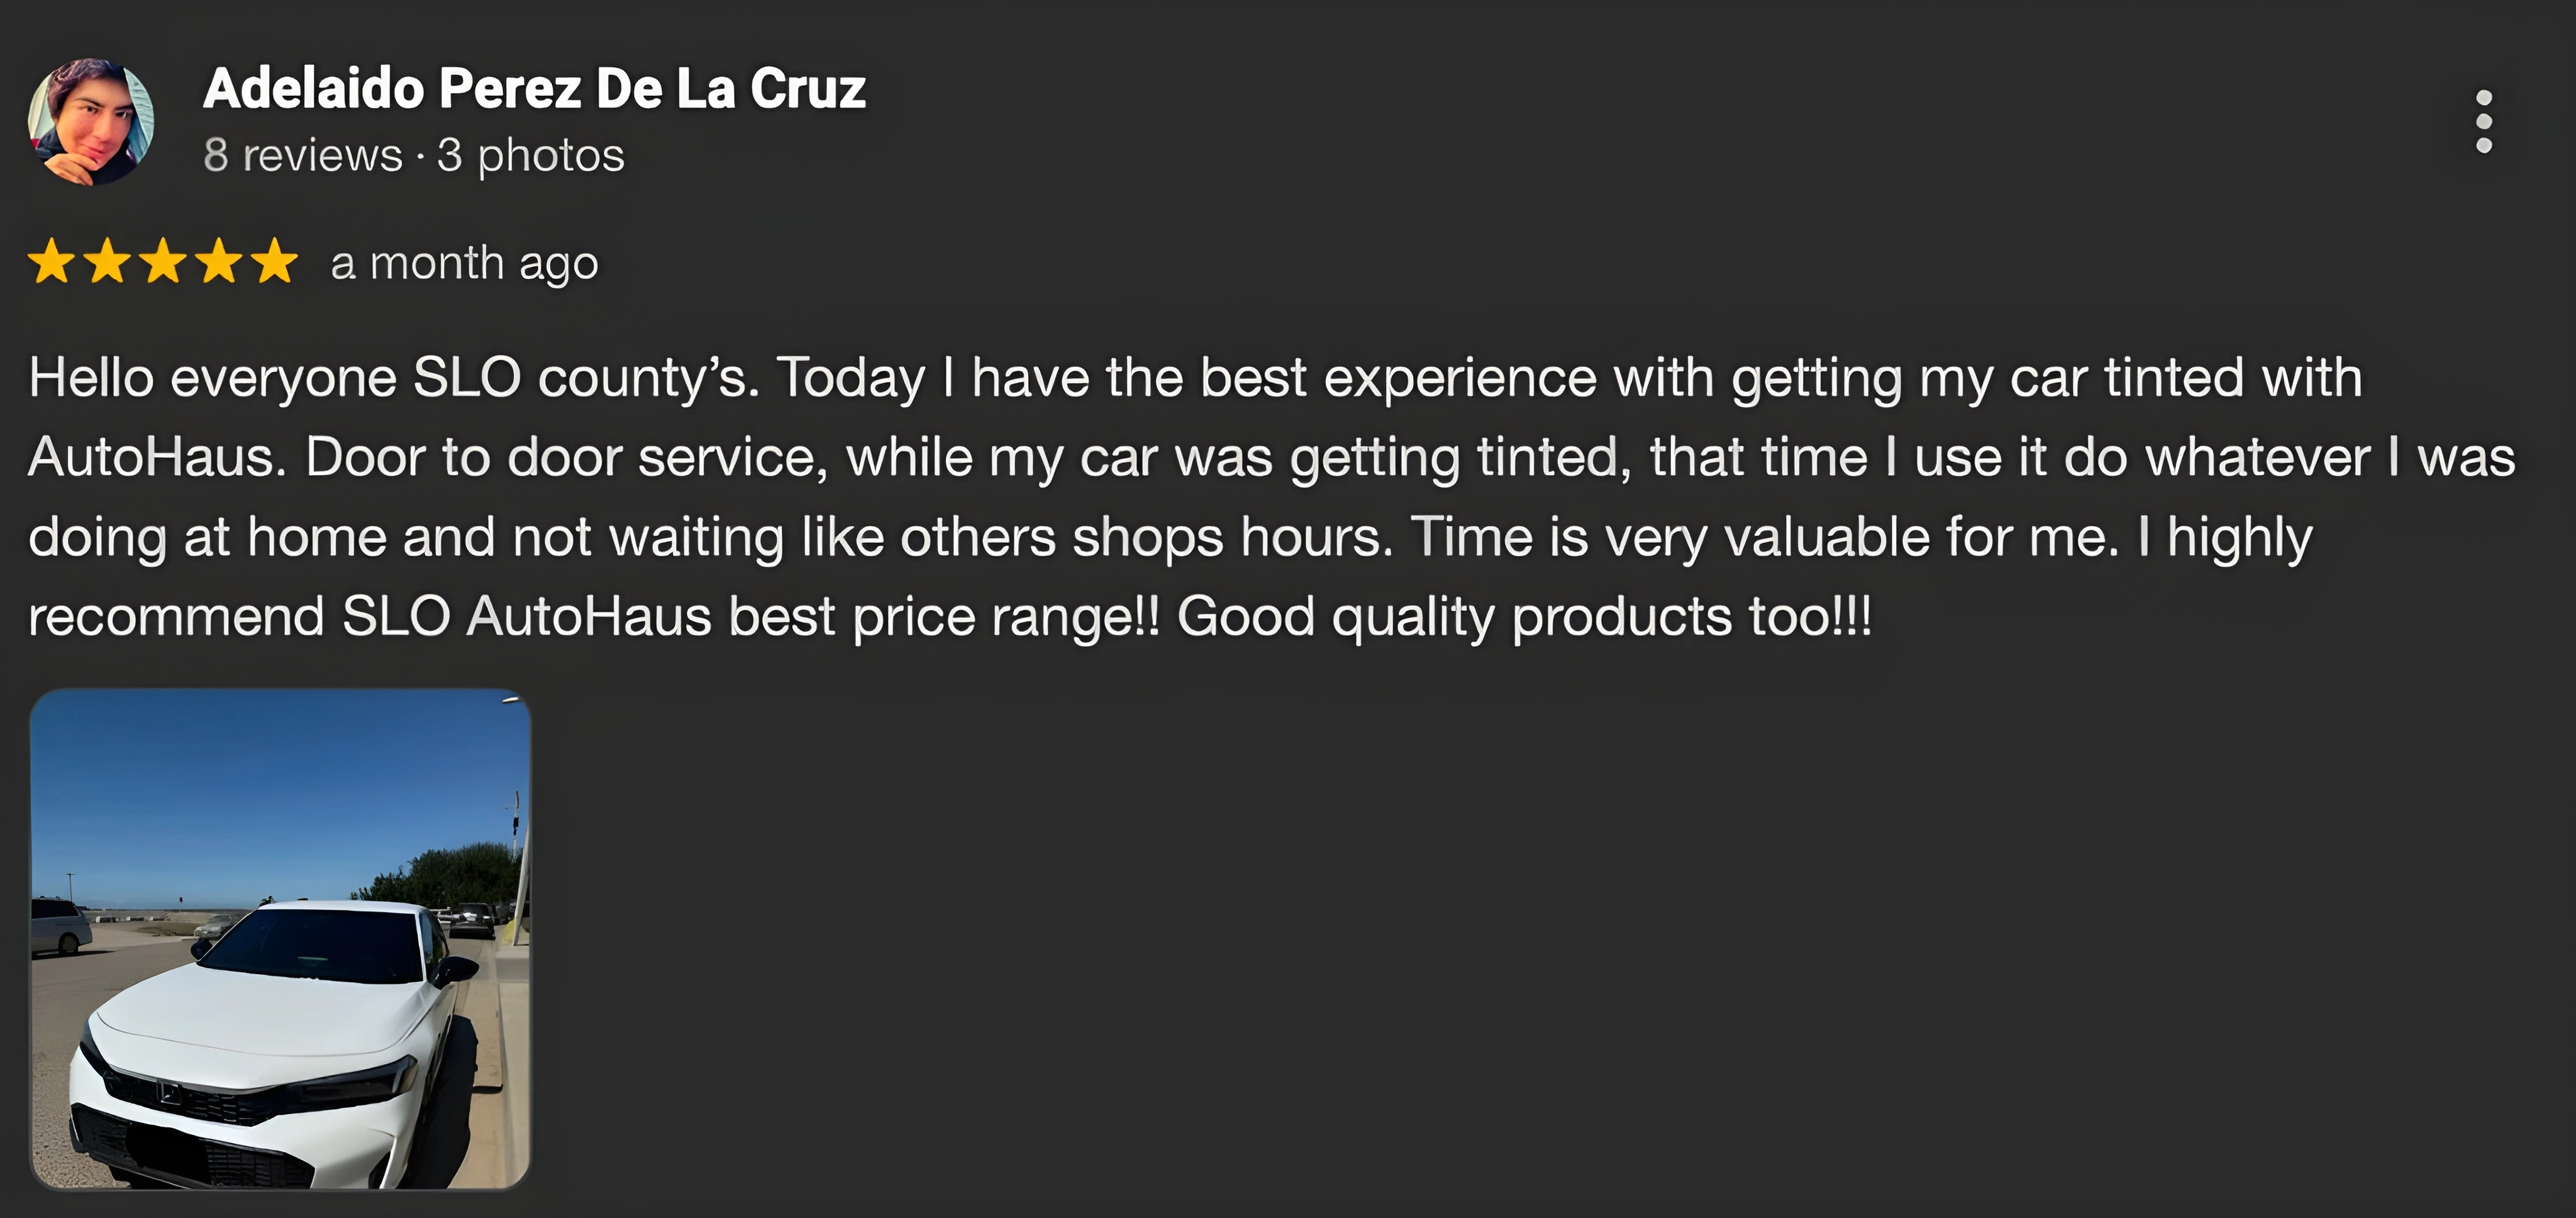The height and width of the screenshot is (1218, 2576).
Task: Click the first star of the rating
Action: tap(52, 263)
